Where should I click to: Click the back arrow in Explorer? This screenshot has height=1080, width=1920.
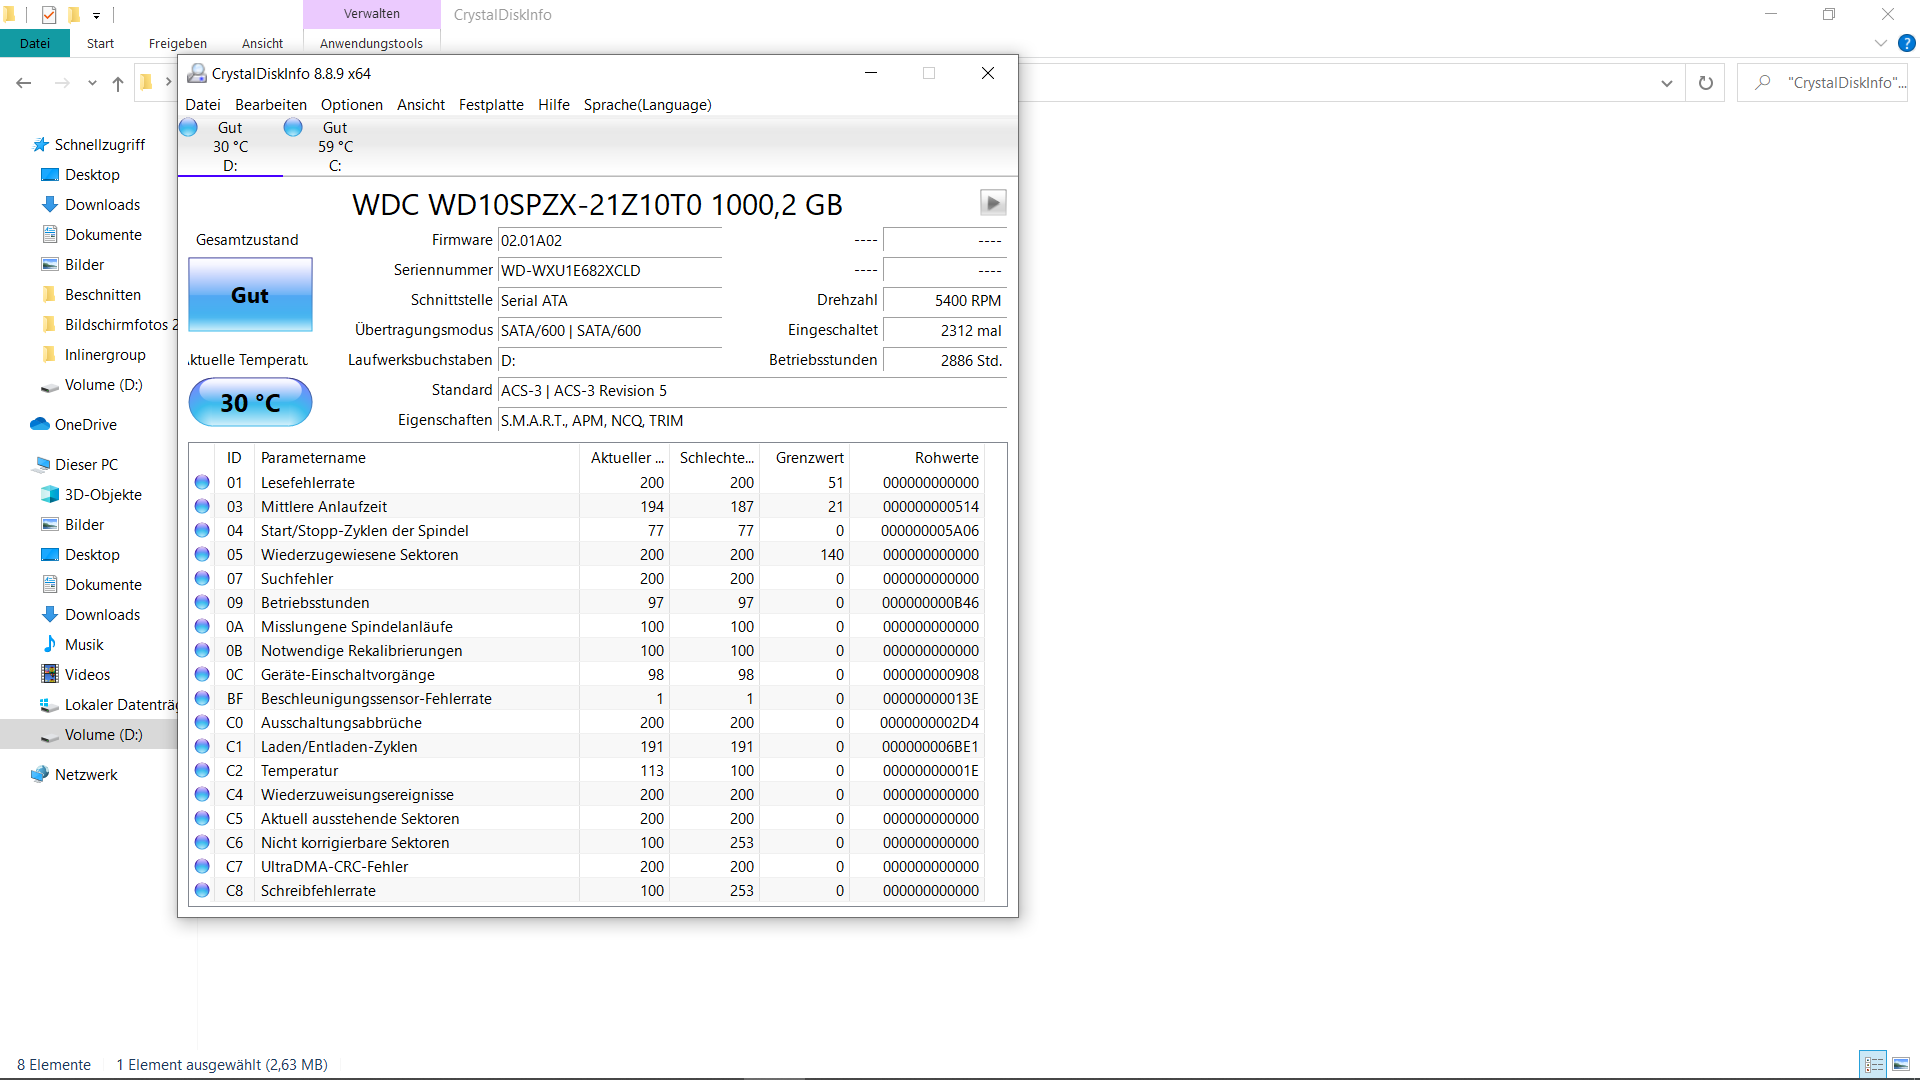24,83
